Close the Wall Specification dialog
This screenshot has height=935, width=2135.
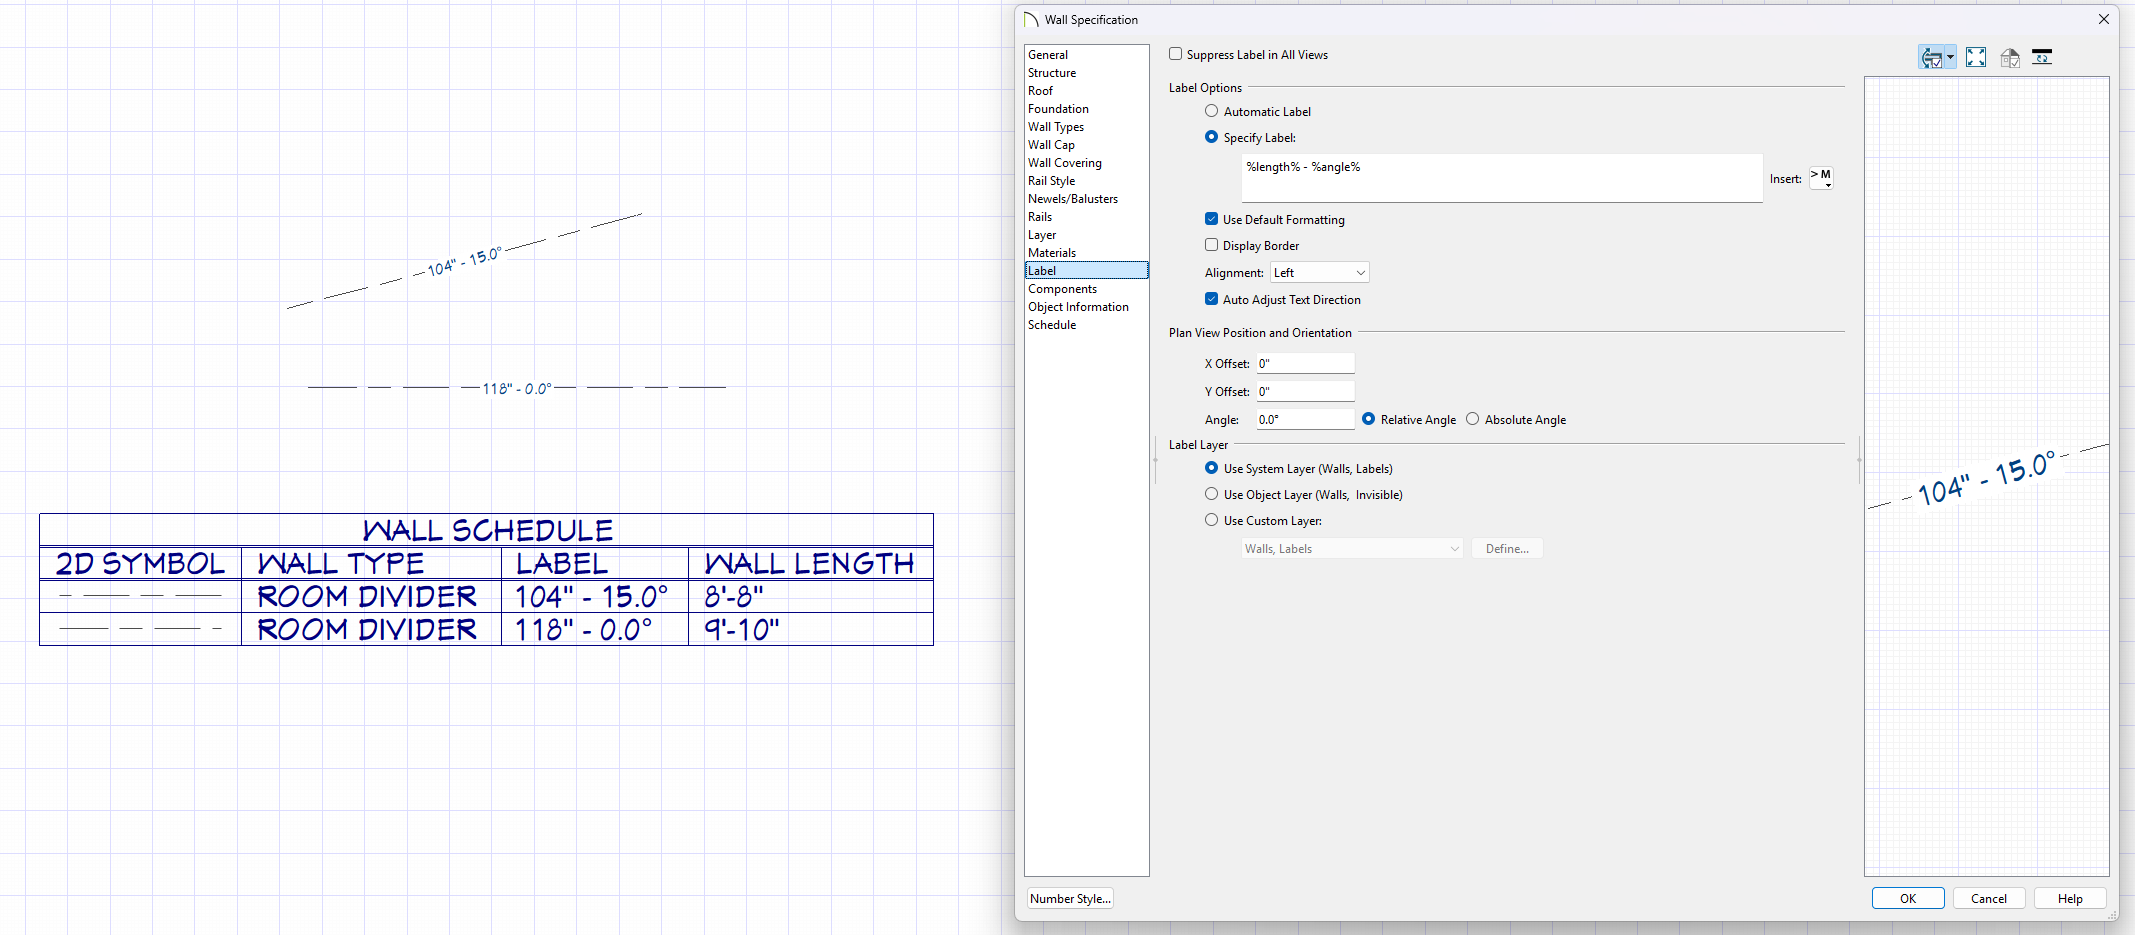[2103, 19]
